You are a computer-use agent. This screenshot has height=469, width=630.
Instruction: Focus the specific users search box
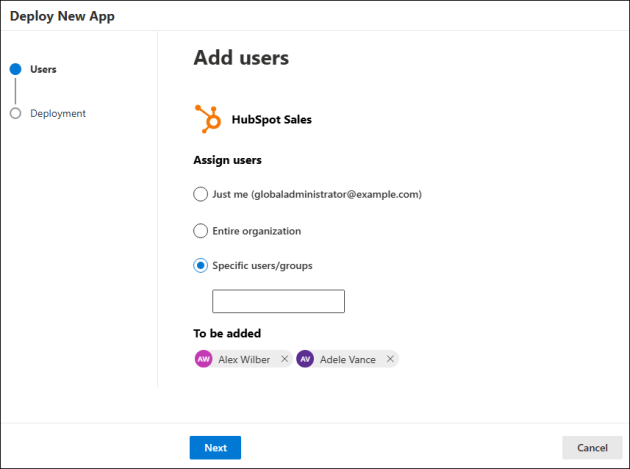click(x=278, y=301)
